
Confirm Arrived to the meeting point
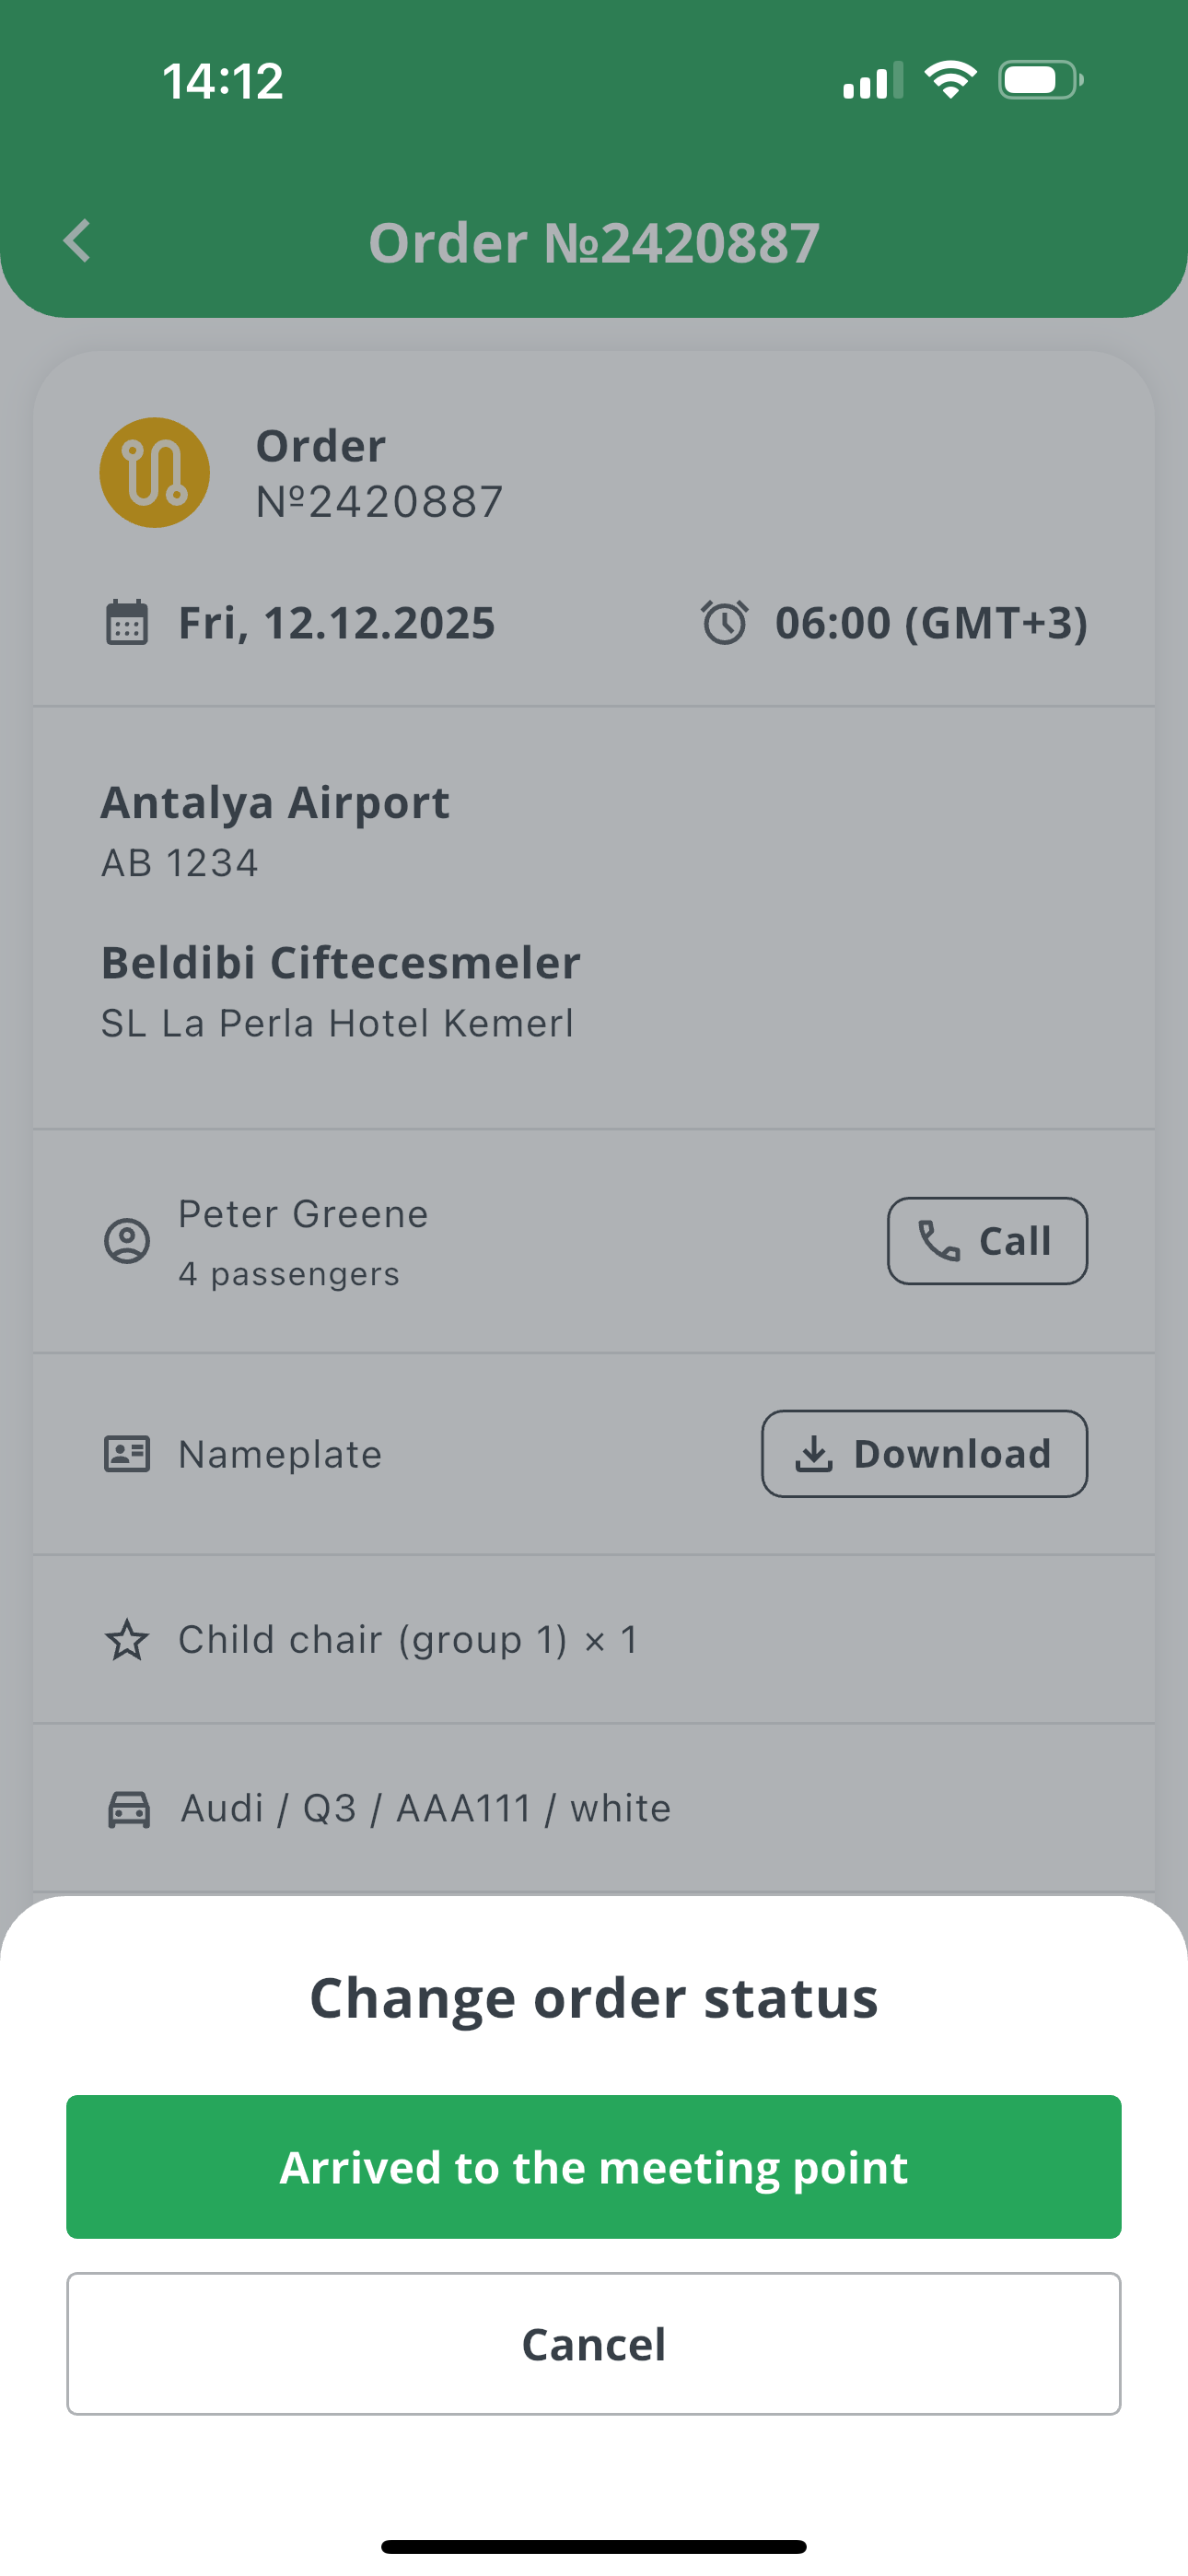coord(594,2167)
